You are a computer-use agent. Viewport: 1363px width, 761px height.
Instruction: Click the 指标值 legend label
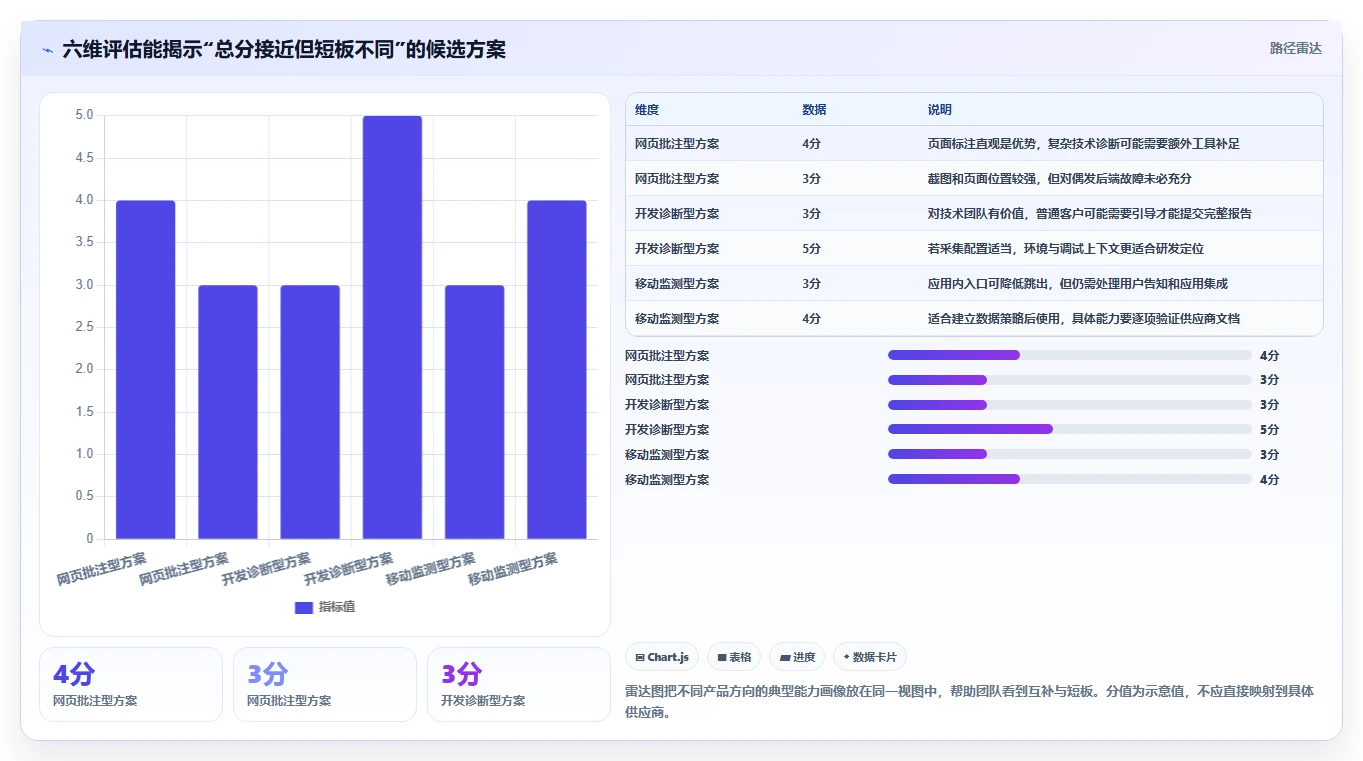(x=337, y=607)
